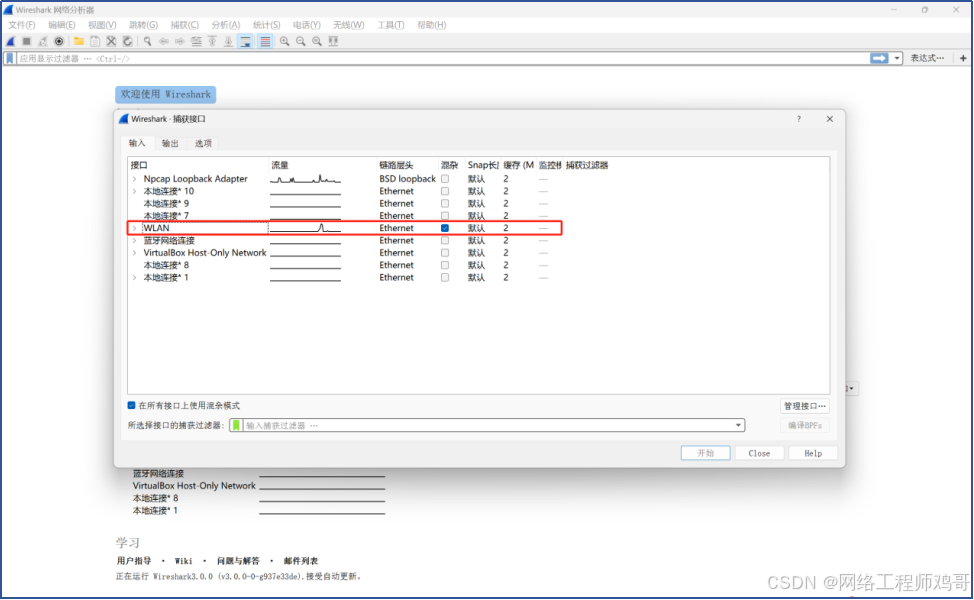This screenshot has width=974, height=600.
Task: Expand VirtualBox Host-Only Network row in dialog
Action: (135, 253)
